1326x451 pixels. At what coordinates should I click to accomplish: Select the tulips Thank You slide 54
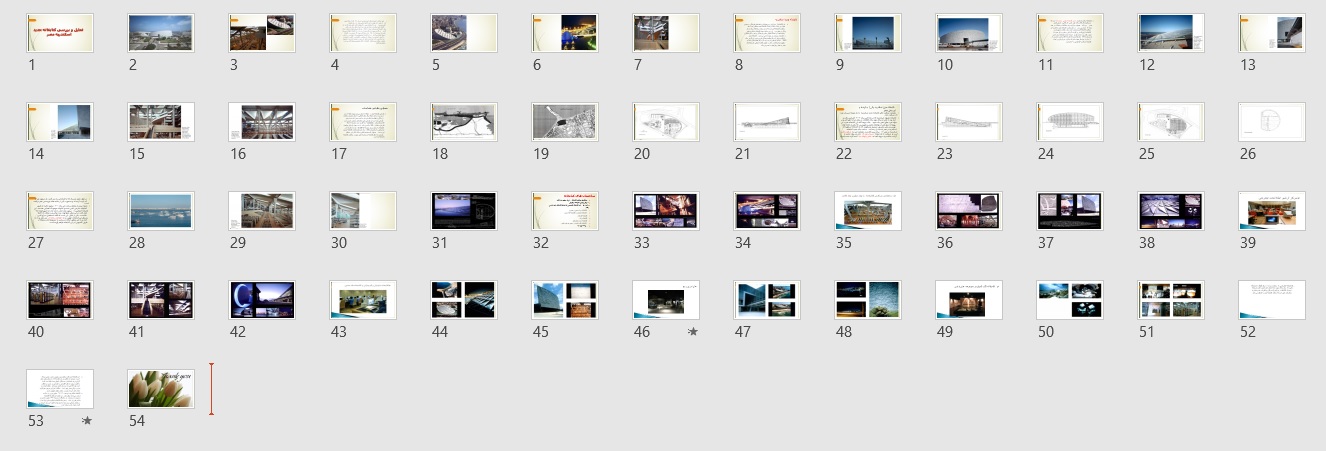tap(161, 389)
